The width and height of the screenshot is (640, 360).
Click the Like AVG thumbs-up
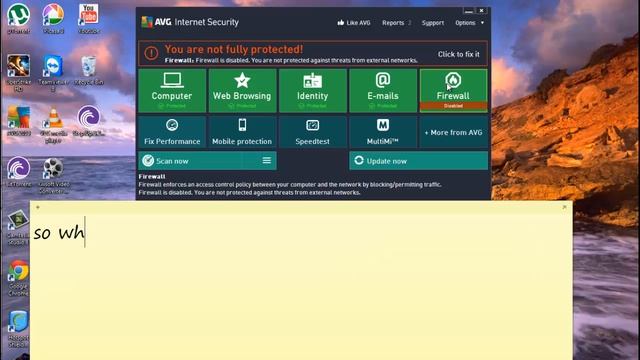[x=354, y=23]
